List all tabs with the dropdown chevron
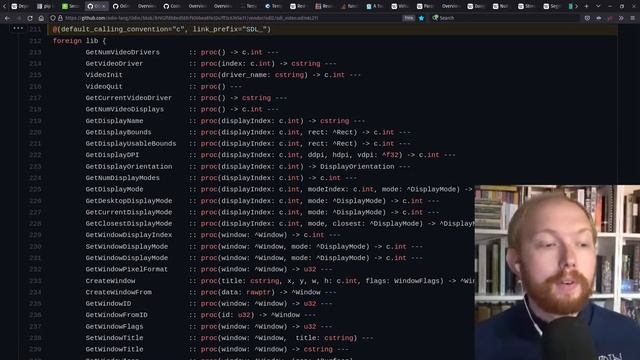The image size is (640, 360). [x=598, y=6]
